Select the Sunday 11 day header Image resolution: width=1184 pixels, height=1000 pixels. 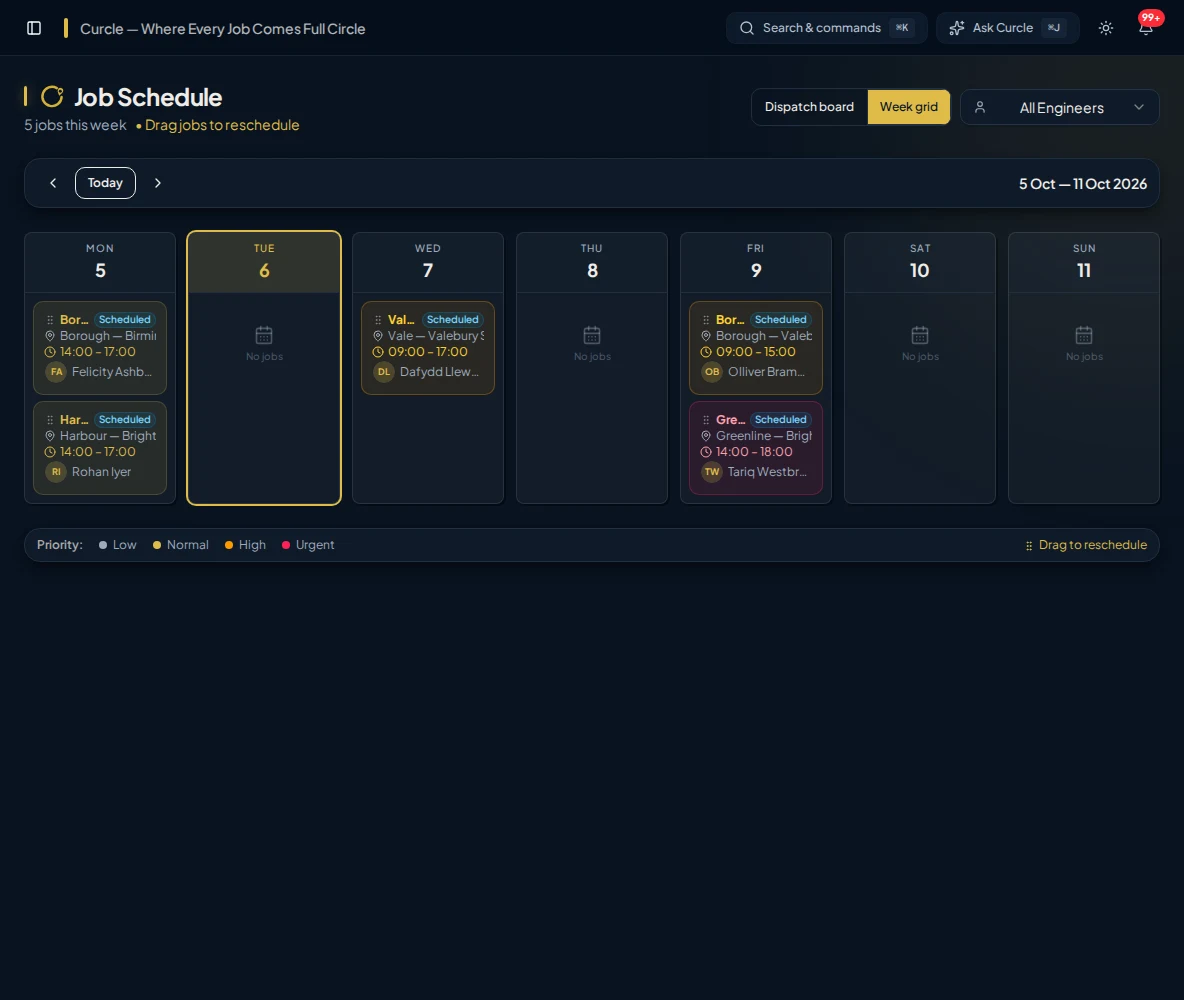(x=1084, y=262)
